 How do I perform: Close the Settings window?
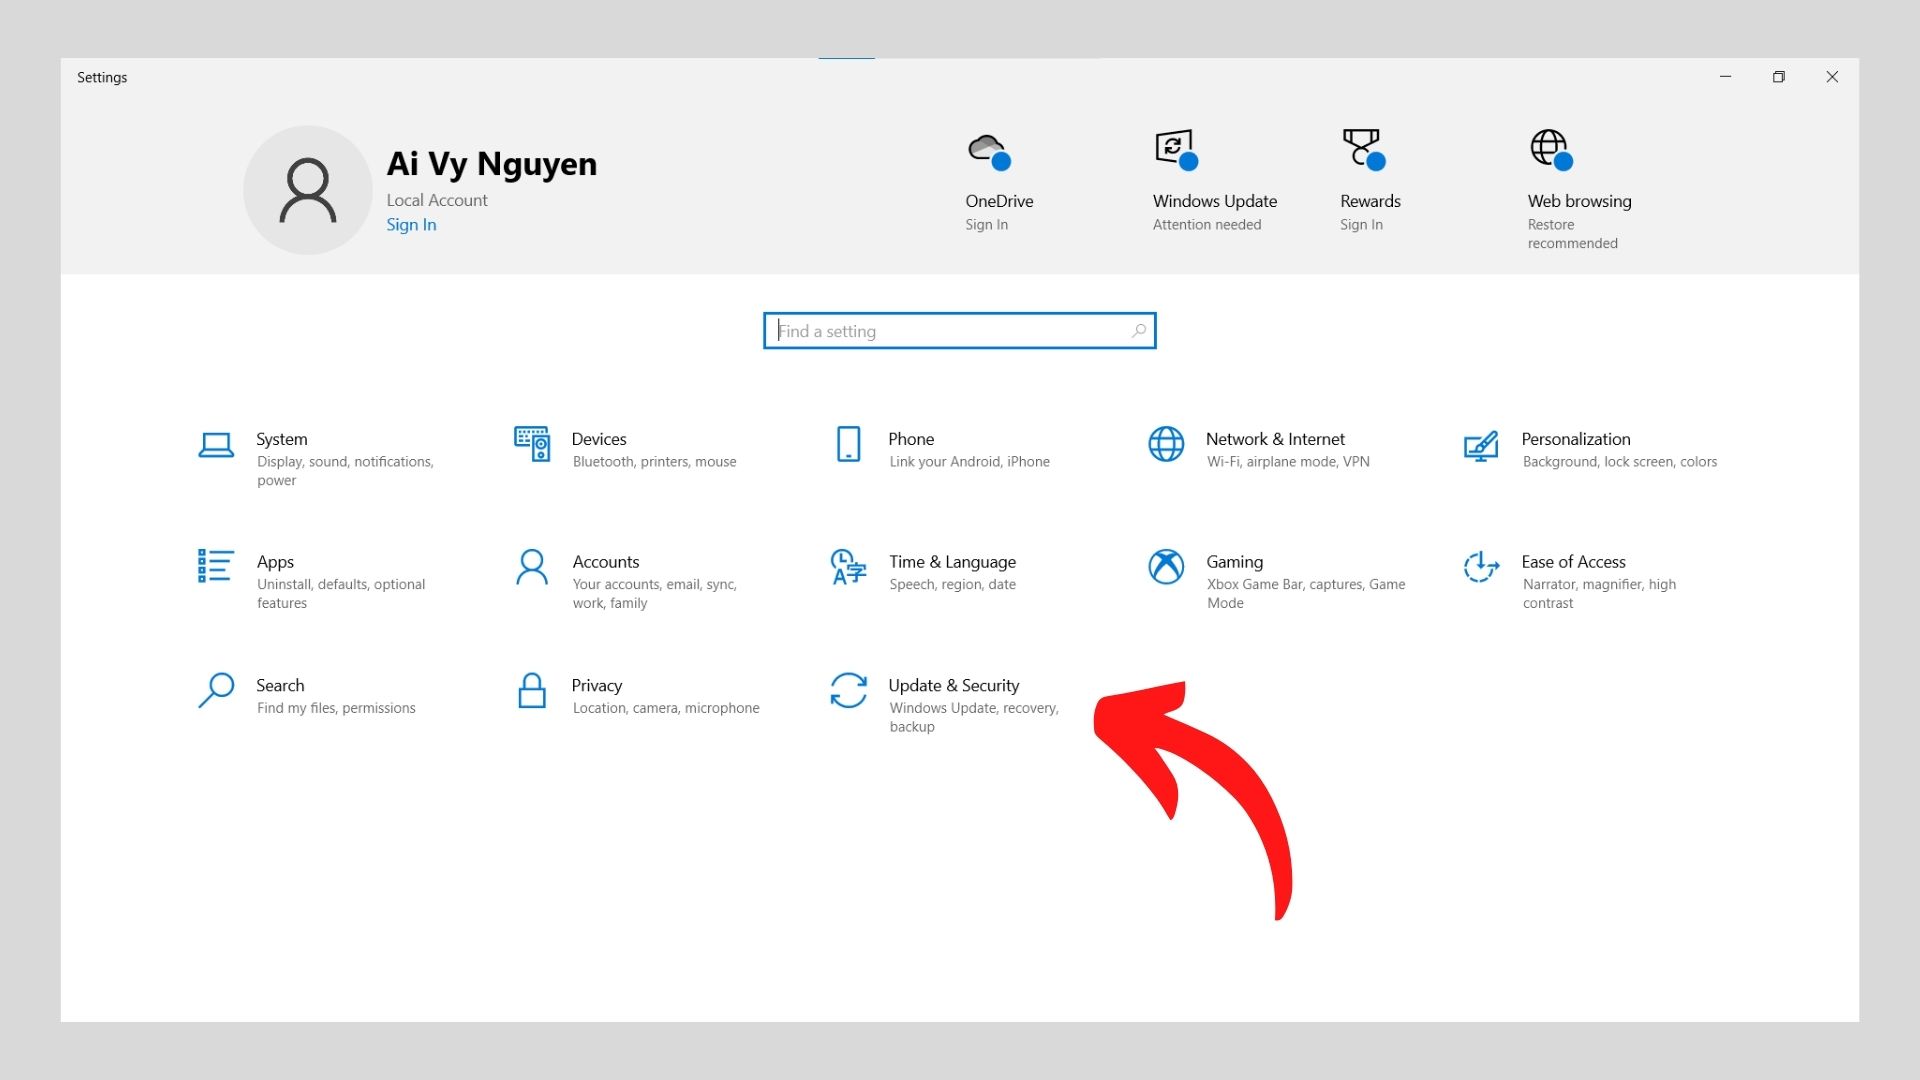1832,77
